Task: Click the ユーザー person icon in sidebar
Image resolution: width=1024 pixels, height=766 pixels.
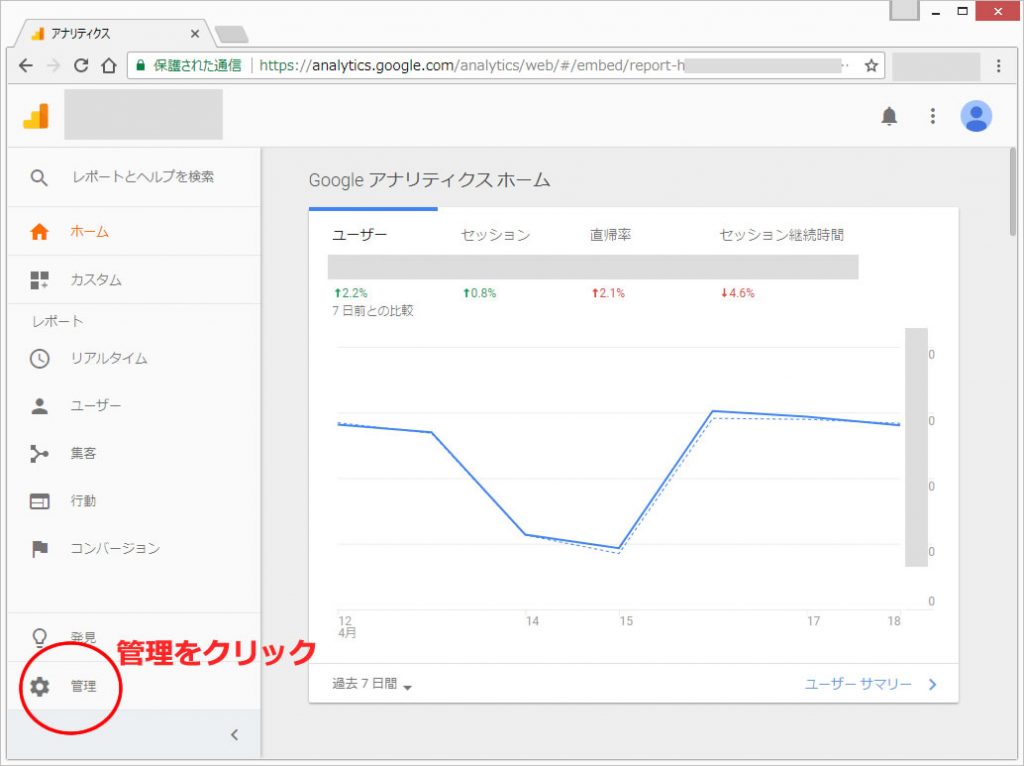Action: (39, 406)
